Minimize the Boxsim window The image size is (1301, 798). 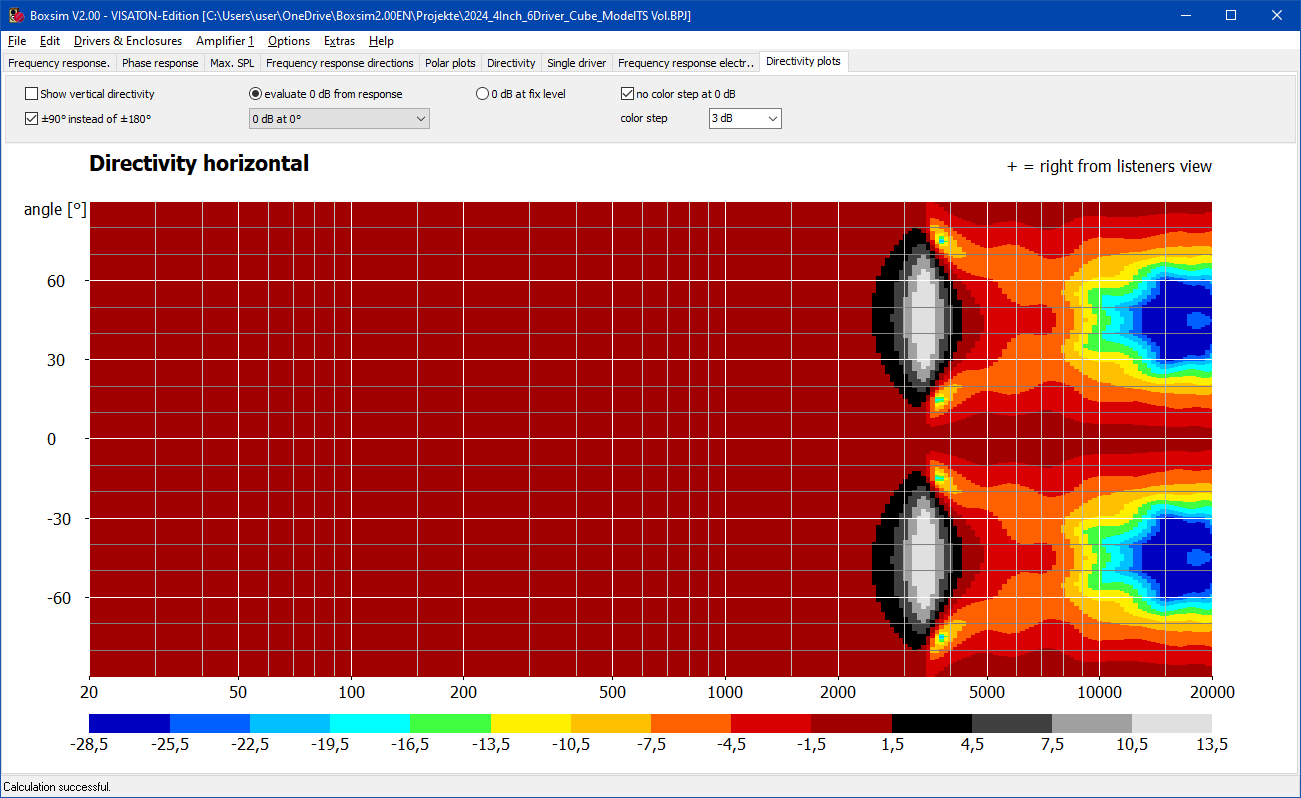pyautogui.click(x=1185, y=15)
